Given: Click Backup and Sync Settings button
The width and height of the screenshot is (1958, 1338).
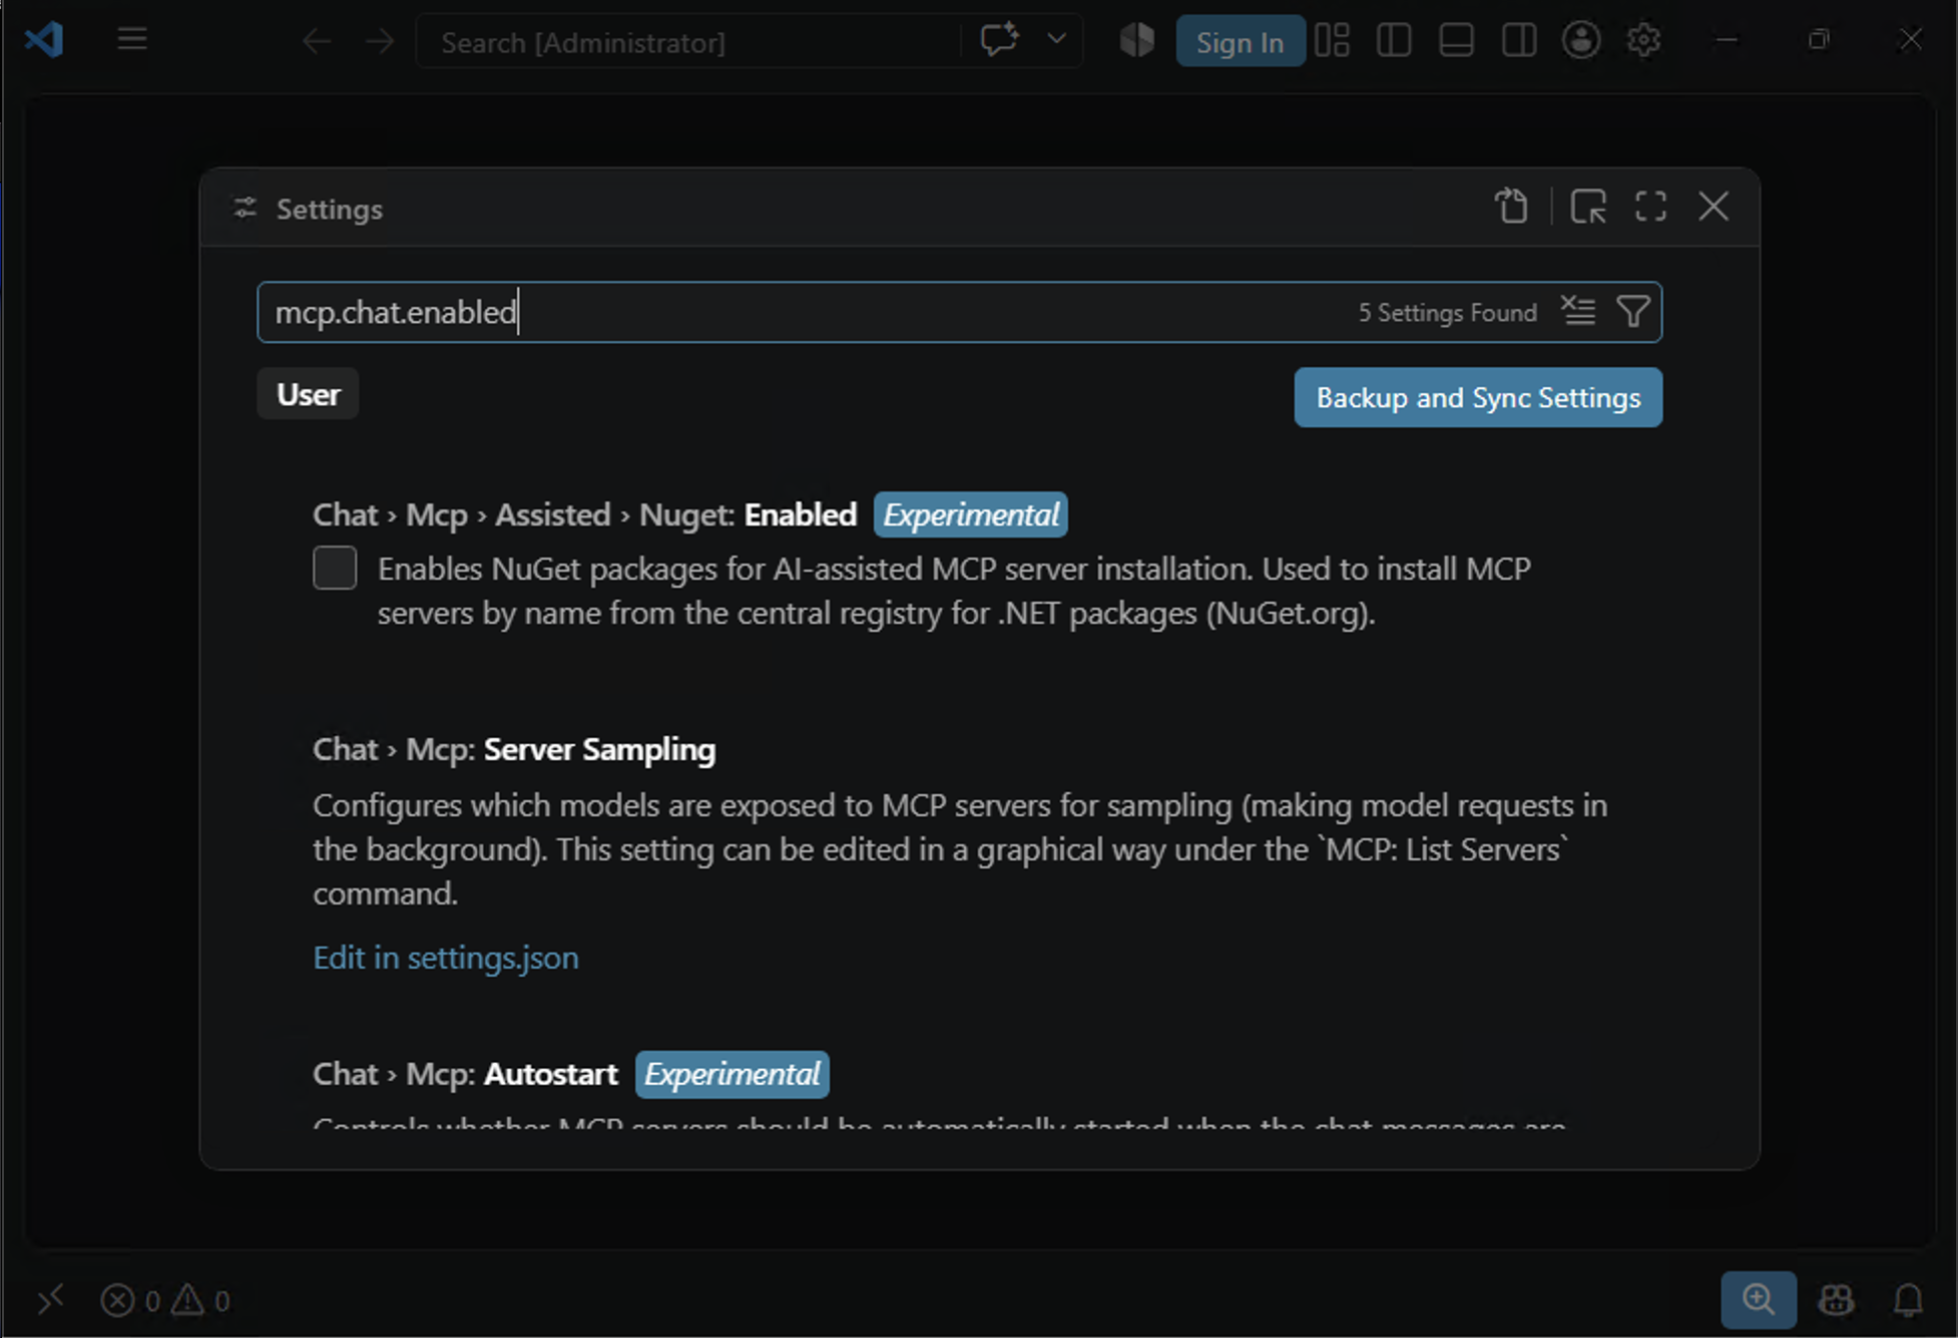Looking at the screenshot, I should click(1478, 398).
